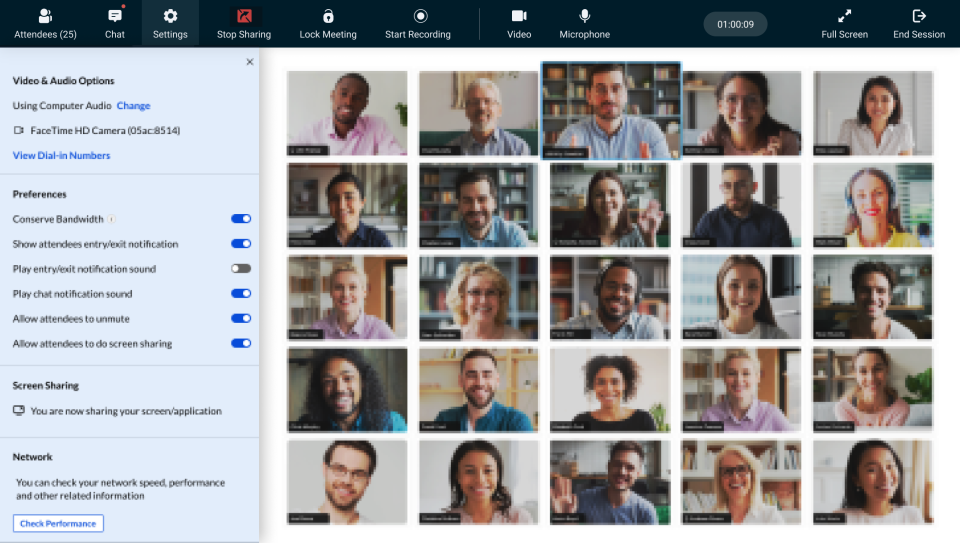This screenshot has height=543, width=960.
Task: Disable attendees entry/exit notification
Action: [241, 244]
